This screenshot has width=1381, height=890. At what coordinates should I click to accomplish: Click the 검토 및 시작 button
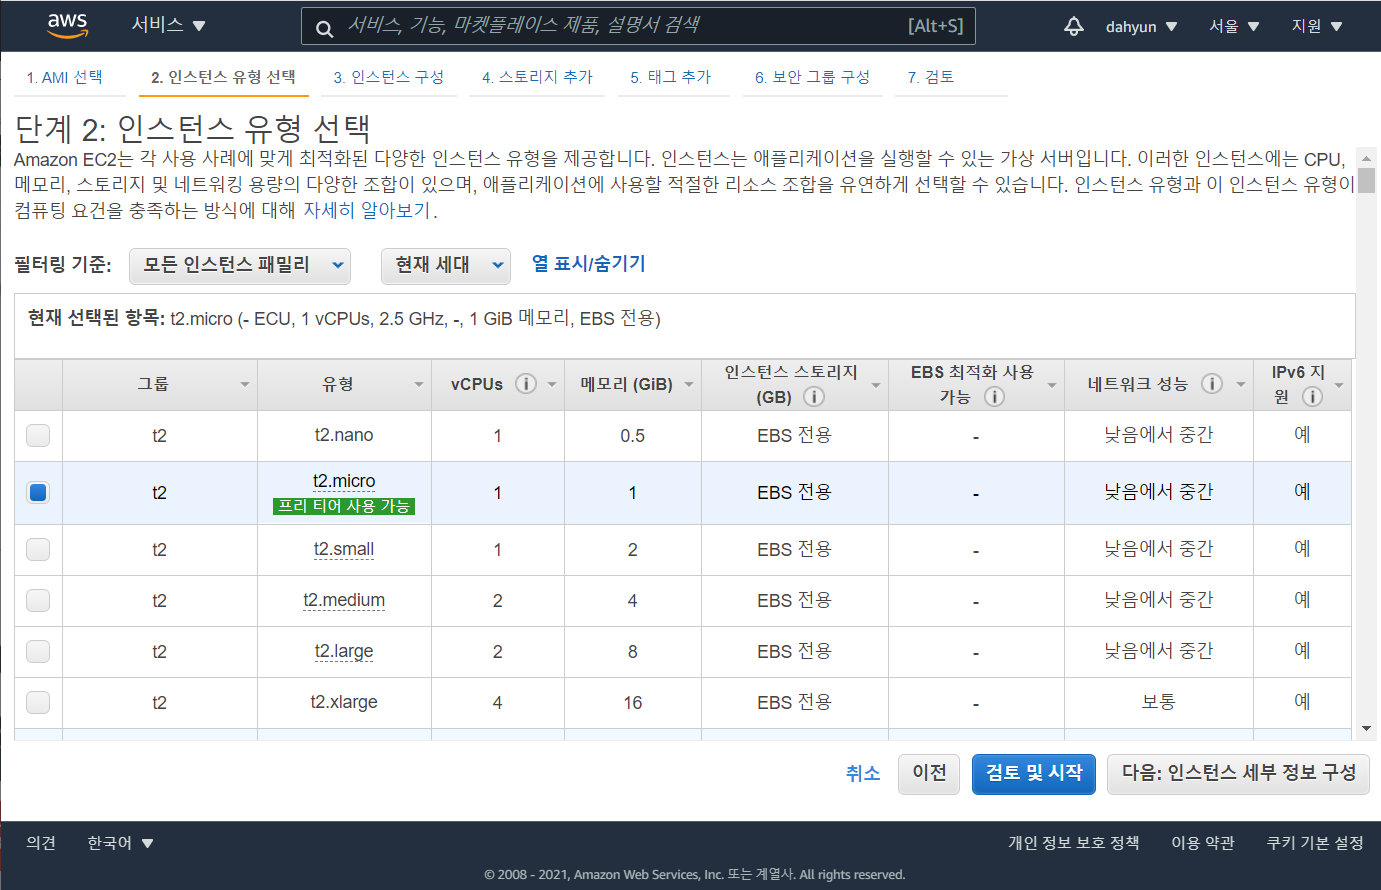[x=1034, y=774]
